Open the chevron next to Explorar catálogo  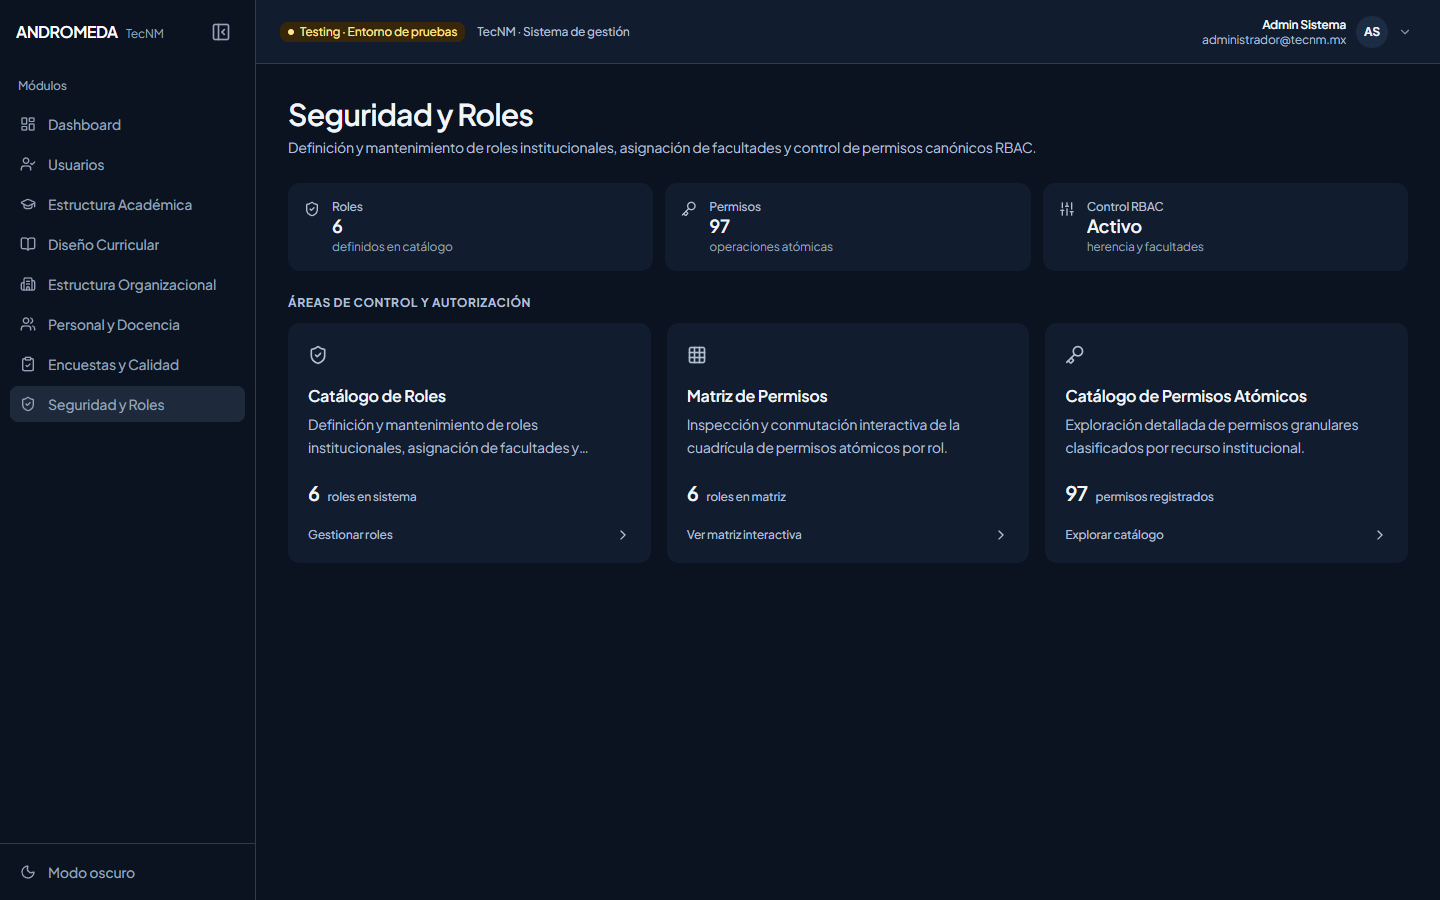(x=1380, y=535)
